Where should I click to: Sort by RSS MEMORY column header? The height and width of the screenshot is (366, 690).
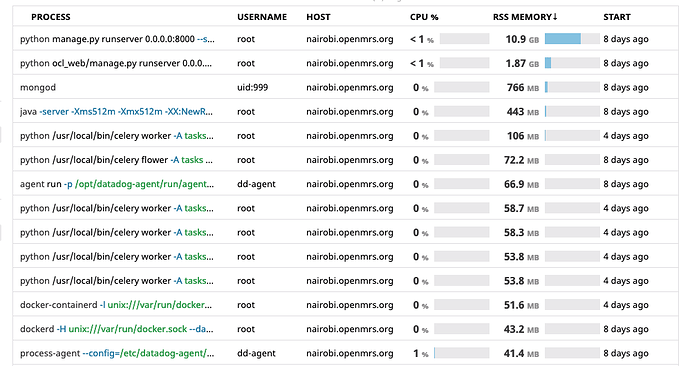(x=525, y=17)
